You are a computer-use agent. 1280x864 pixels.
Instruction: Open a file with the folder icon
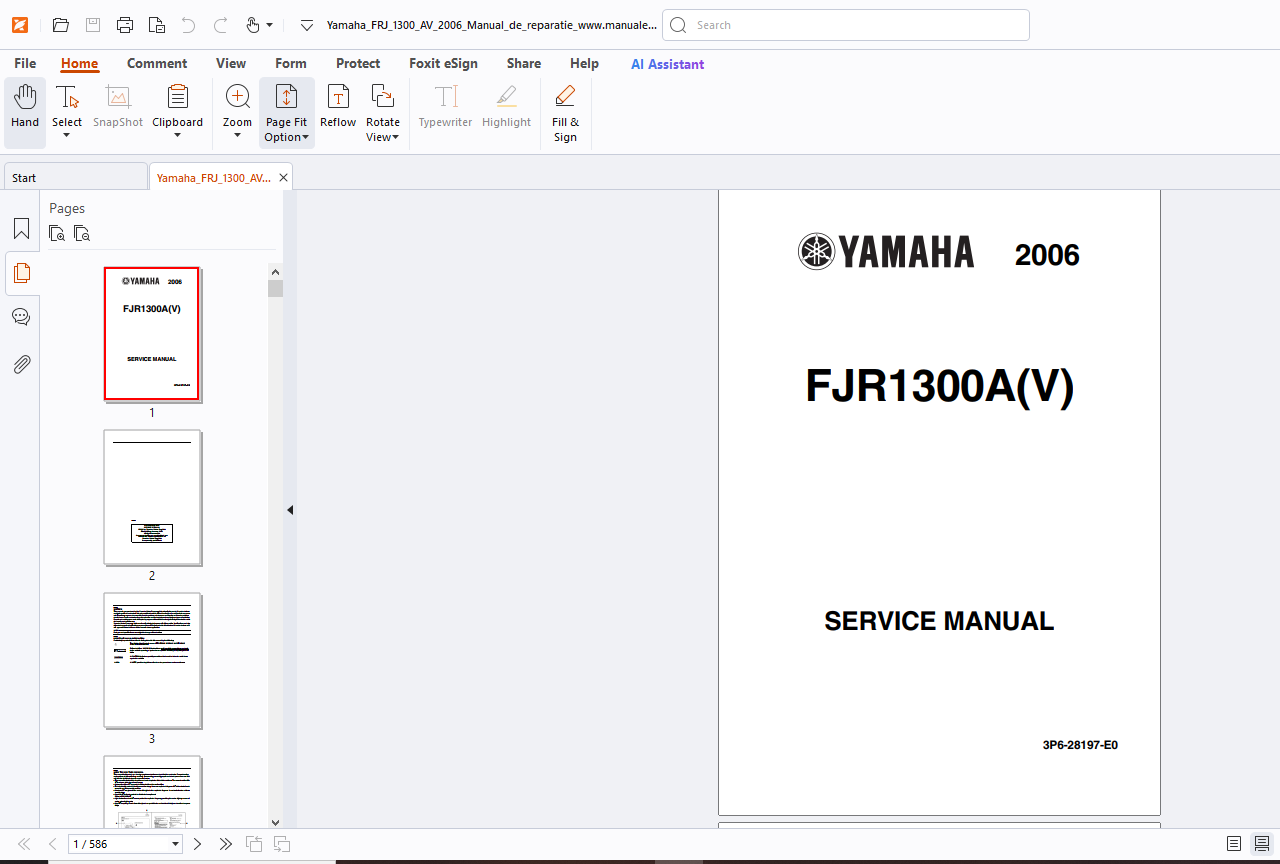click(x=61, y=25)
